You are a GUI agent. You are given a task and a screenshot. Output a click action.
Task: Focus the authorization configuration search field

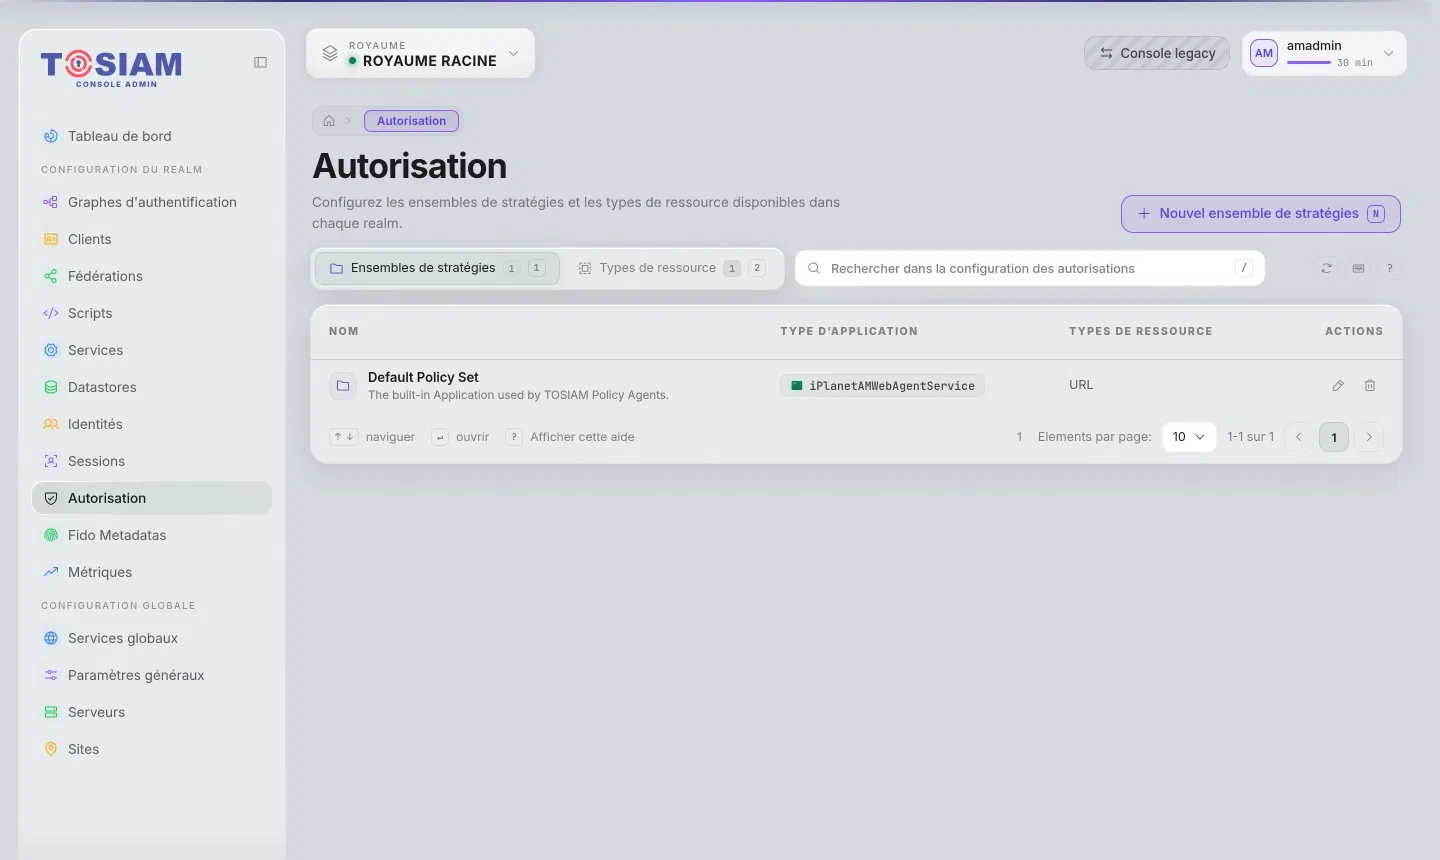point(1030,268)
